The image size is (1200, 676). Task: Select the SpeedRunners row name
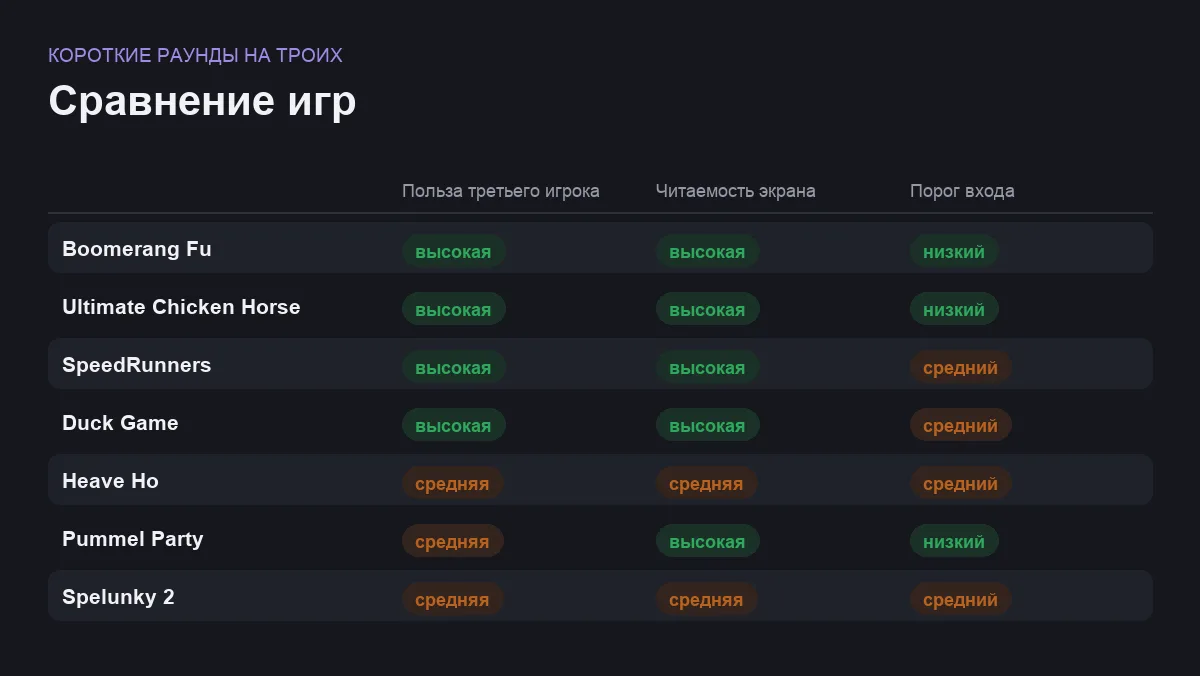[x=137, y=365]
